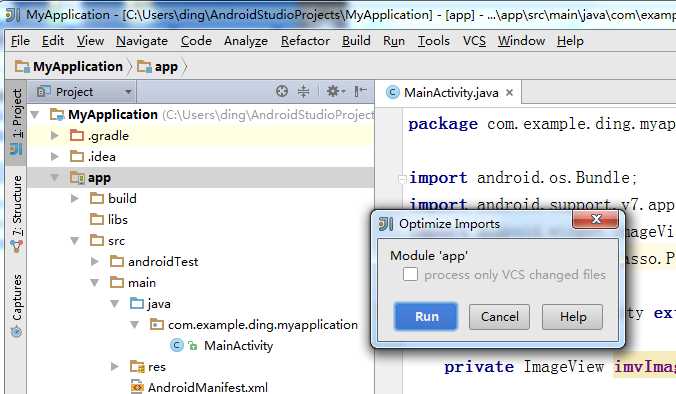
Task: Open the File menu
Action: tap(20, 41)
